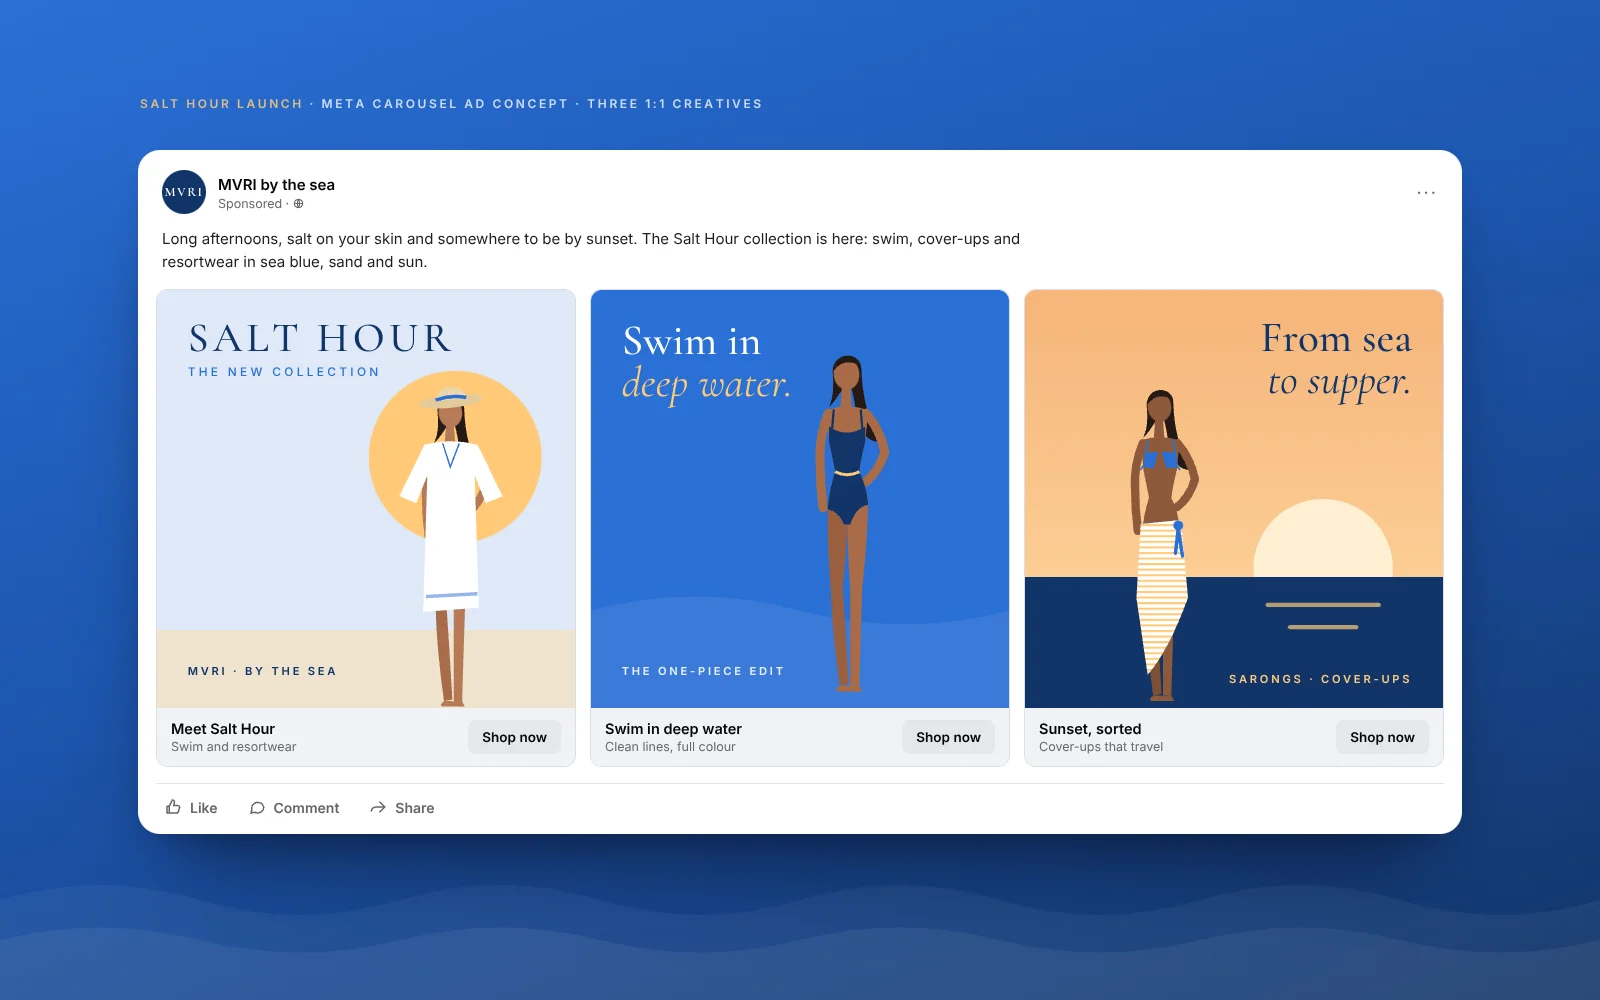Click THE ONE-PIECE EDIT label

coord(703,671)
